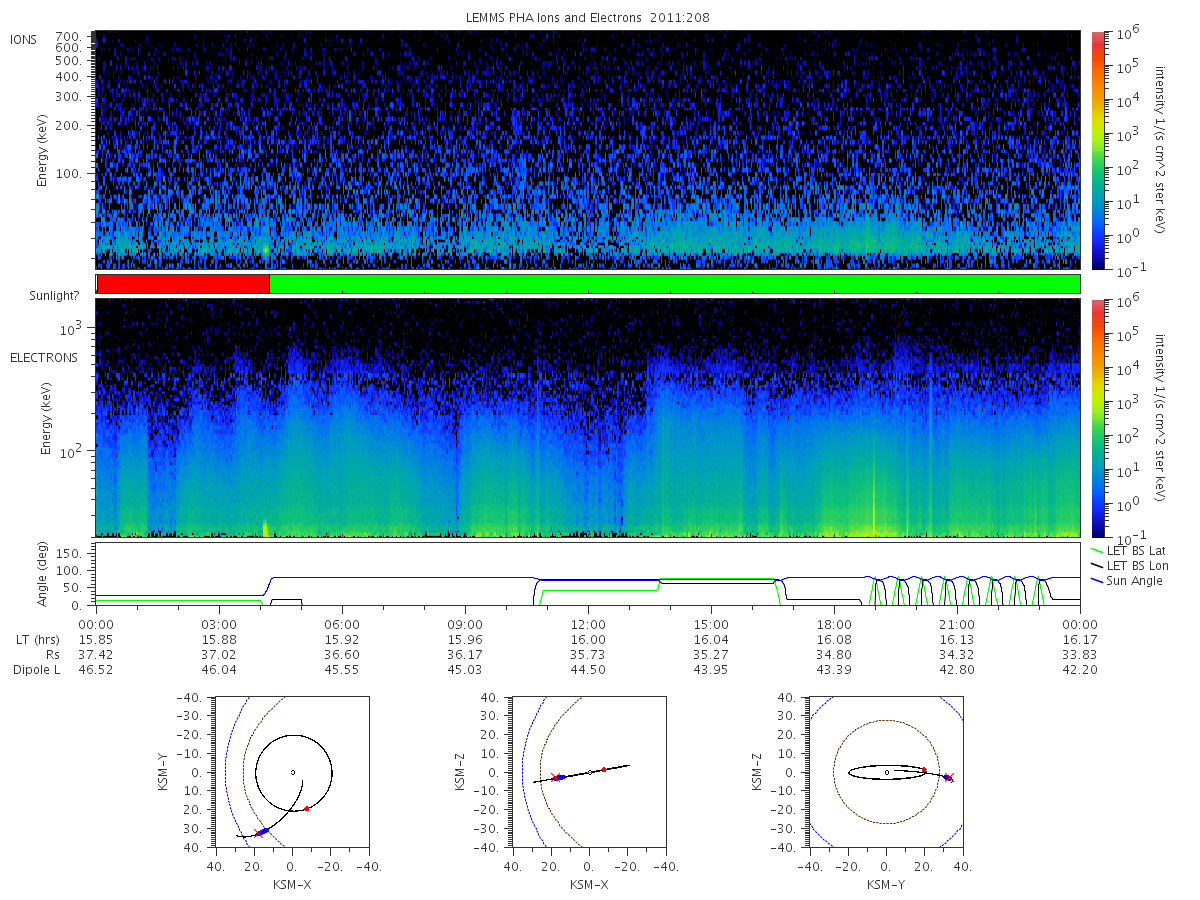
Task: Click the red X marker in KSM-Y/KSM-Z plot
Action: tap(949, 777)
